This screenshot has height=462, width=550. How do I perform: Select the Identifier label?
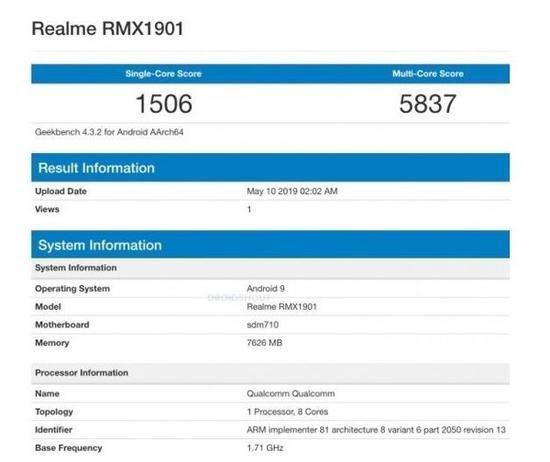54,430
